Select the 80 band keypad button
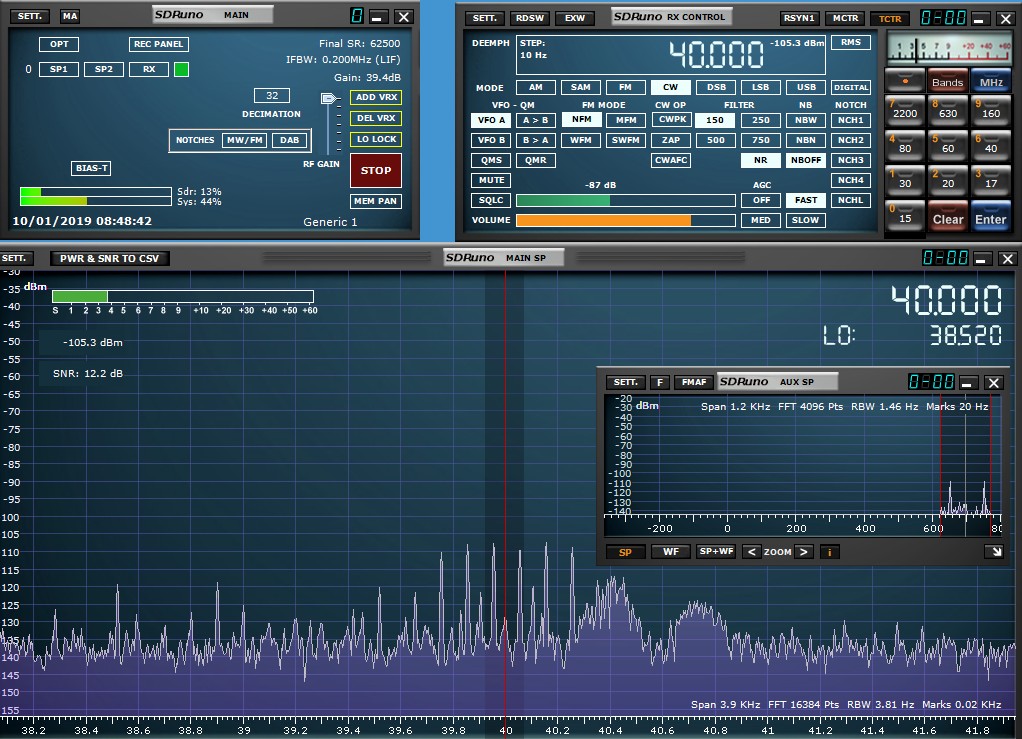 (x=905, y=147)
